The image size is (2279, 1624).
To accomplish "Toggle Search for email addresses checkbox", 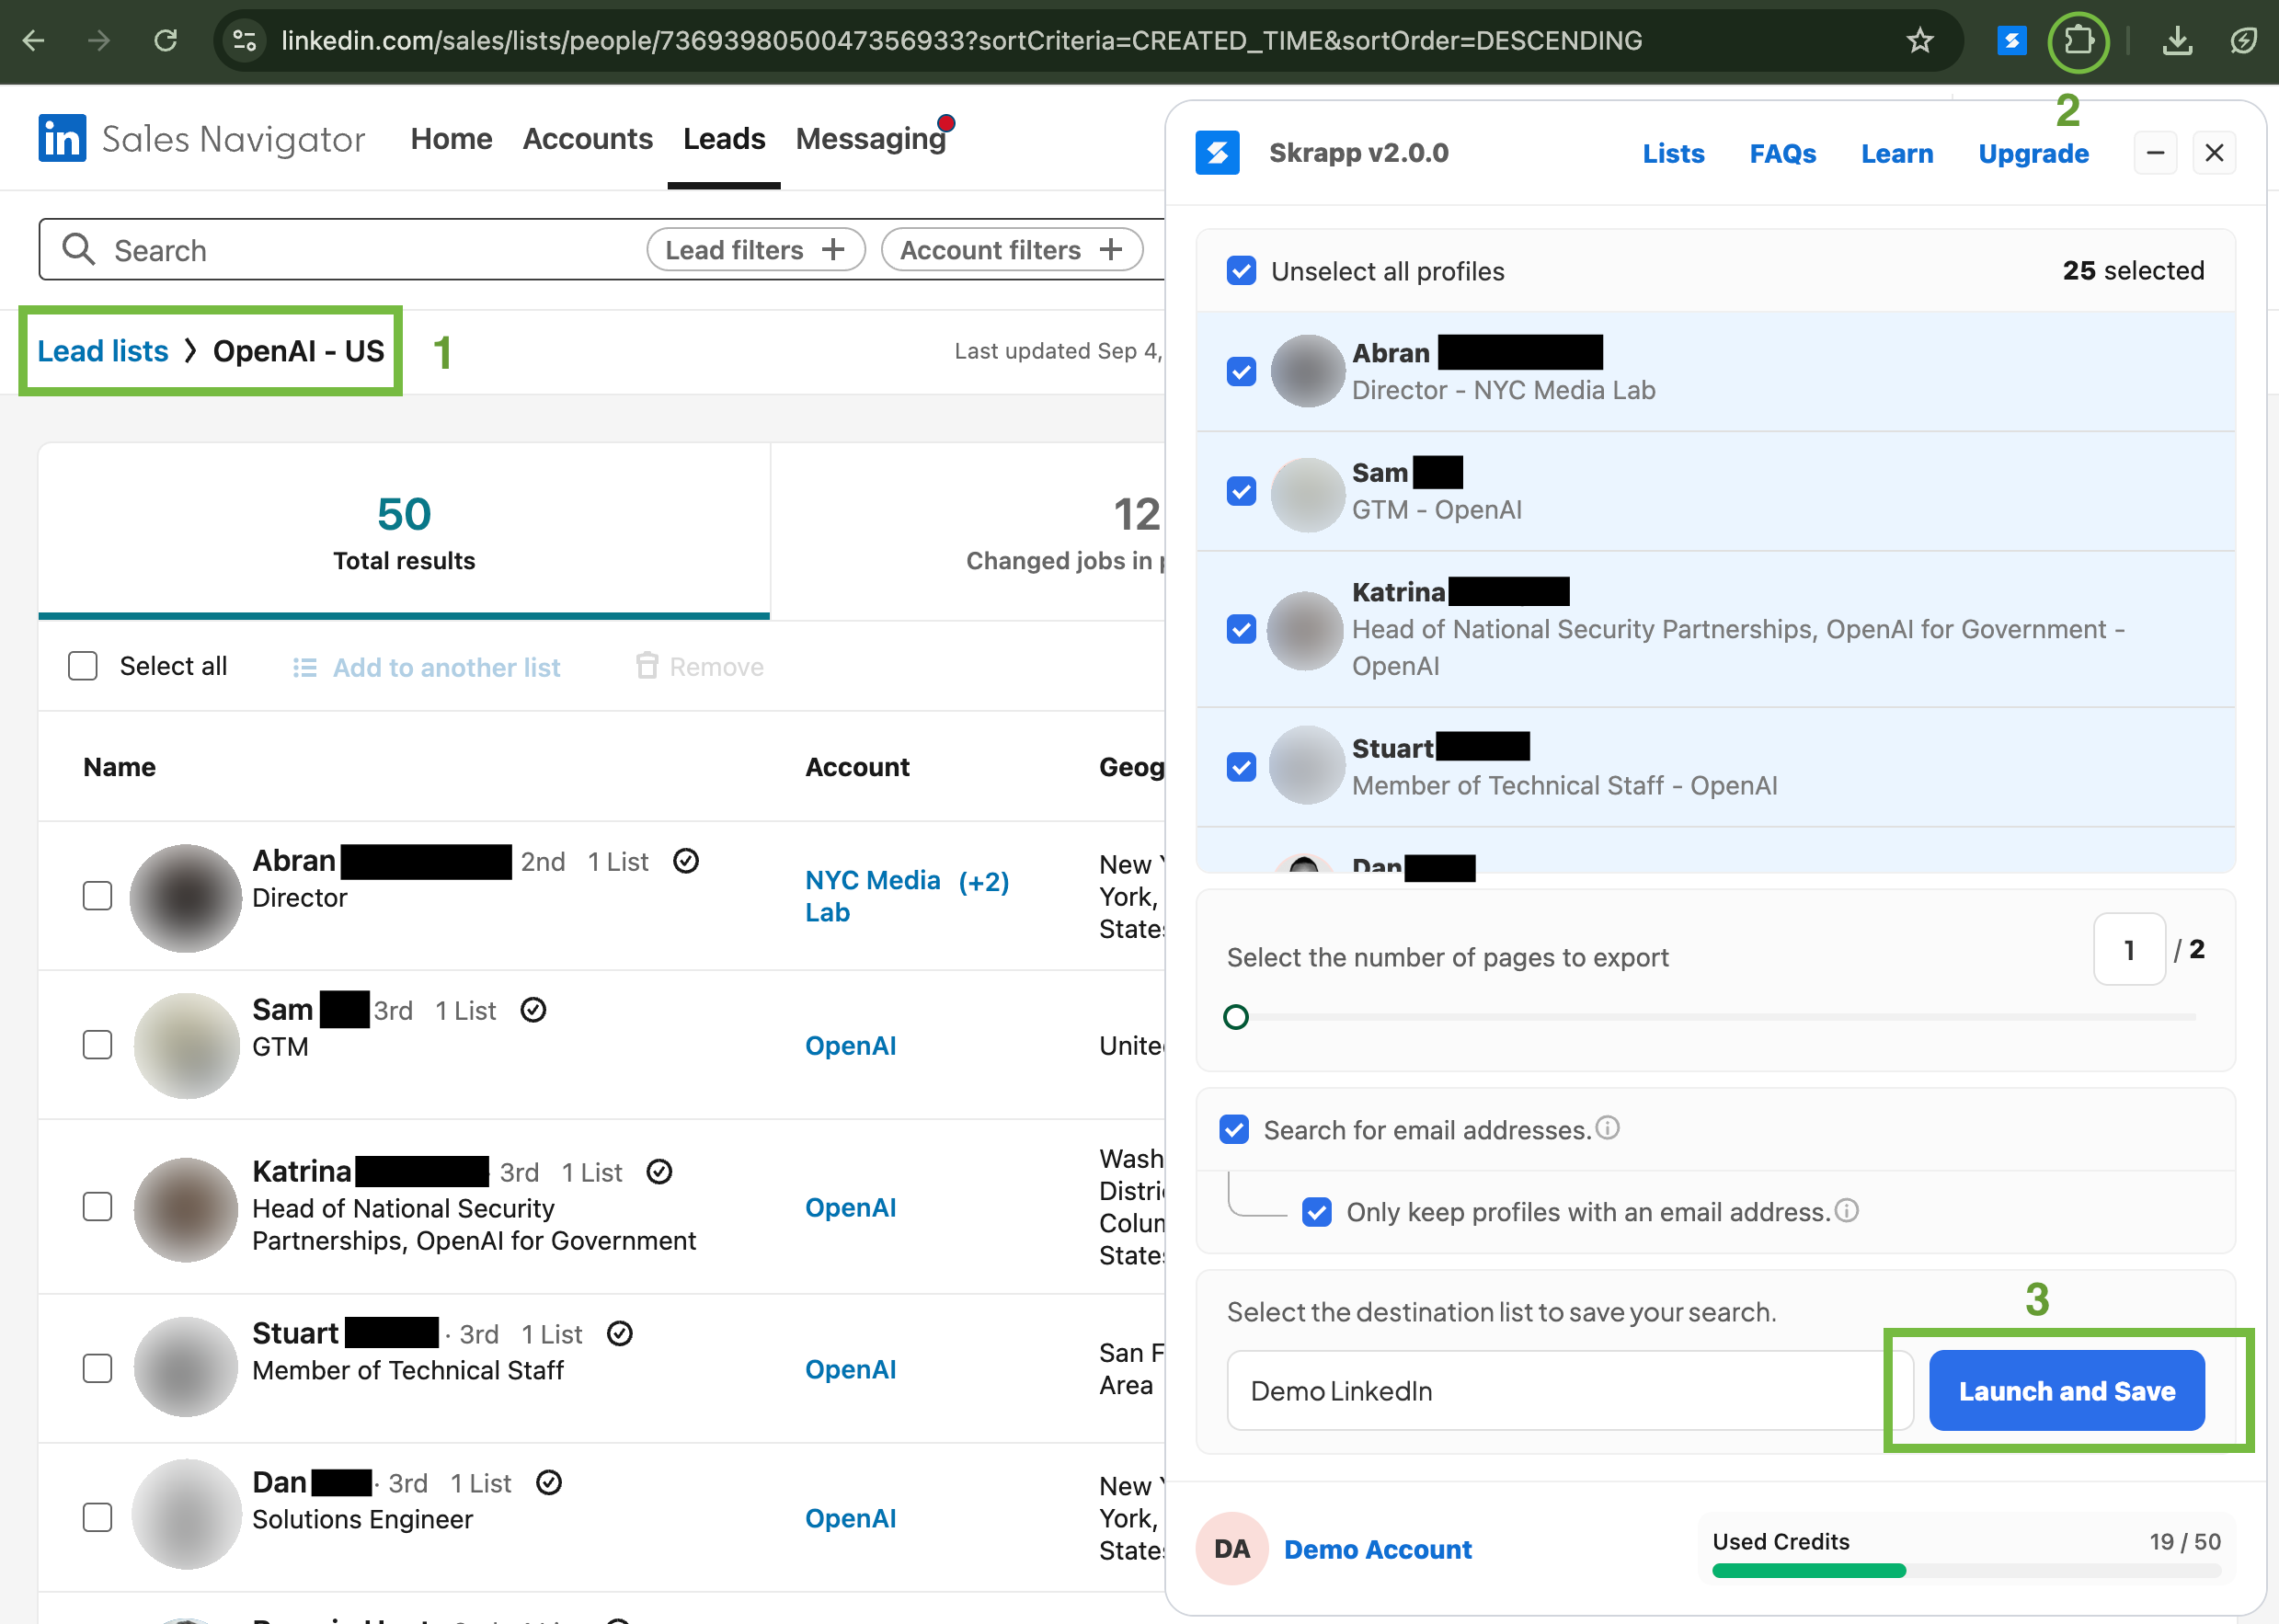I will [1234, 1130].
